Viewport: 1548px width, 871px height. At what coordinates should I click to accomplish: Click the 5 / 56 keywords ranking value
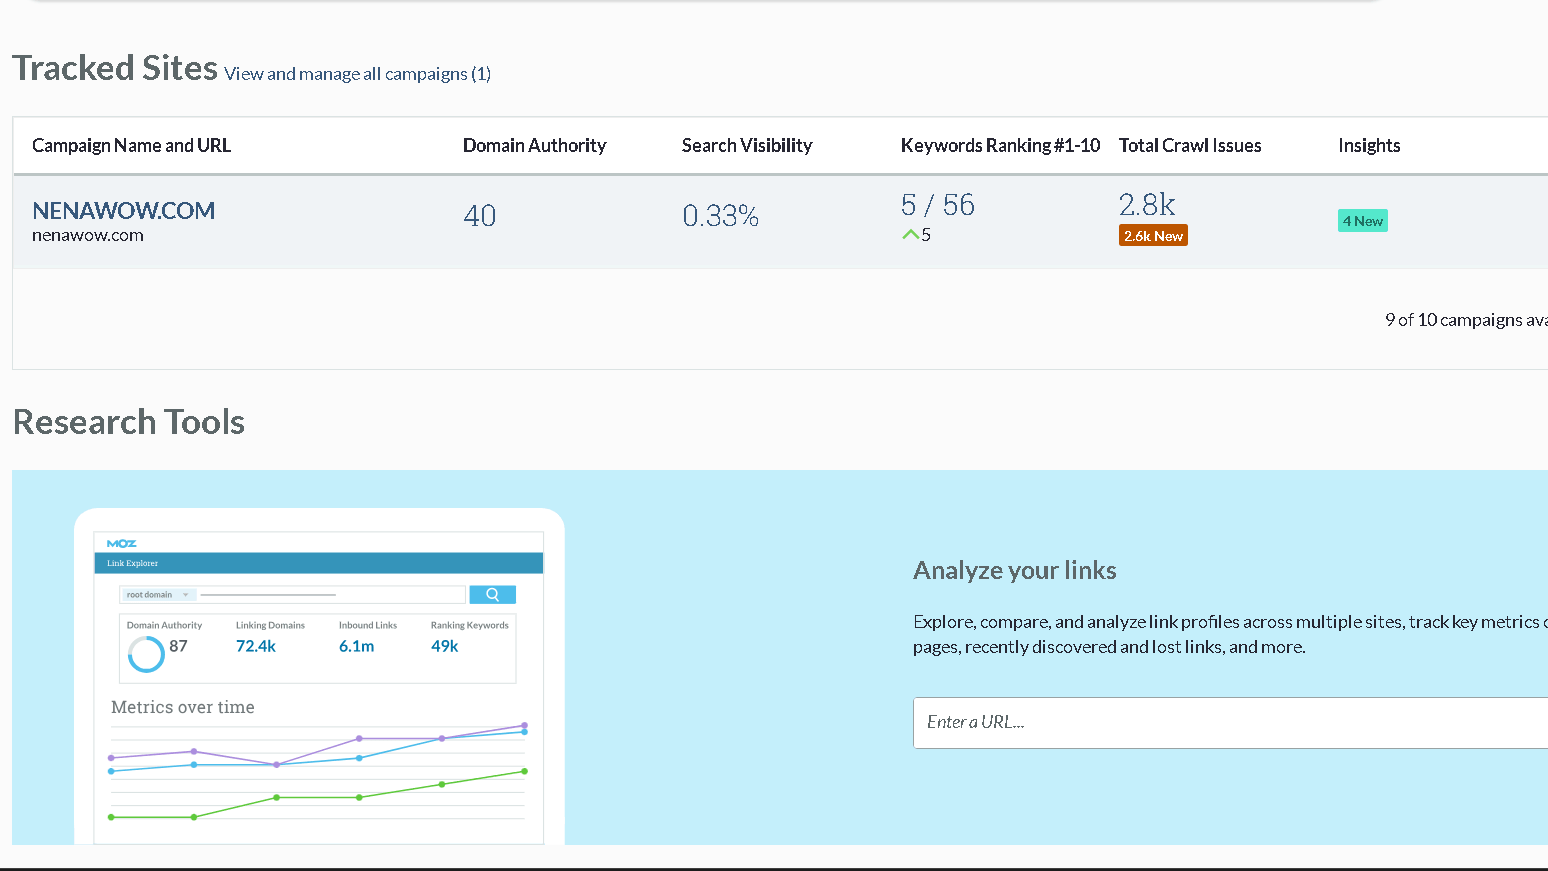938,205
